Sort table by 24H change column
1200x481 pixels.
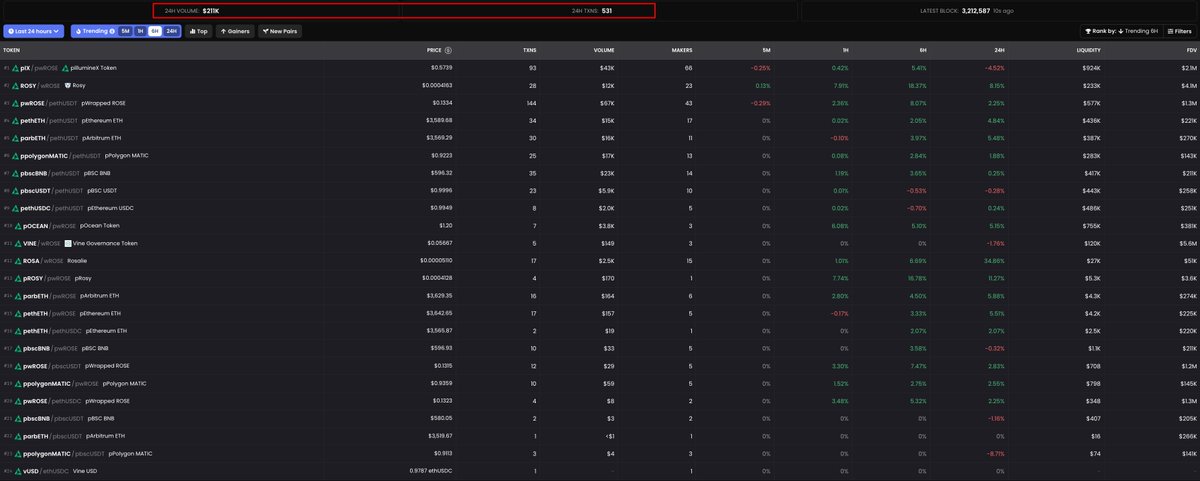pos(999,49)
